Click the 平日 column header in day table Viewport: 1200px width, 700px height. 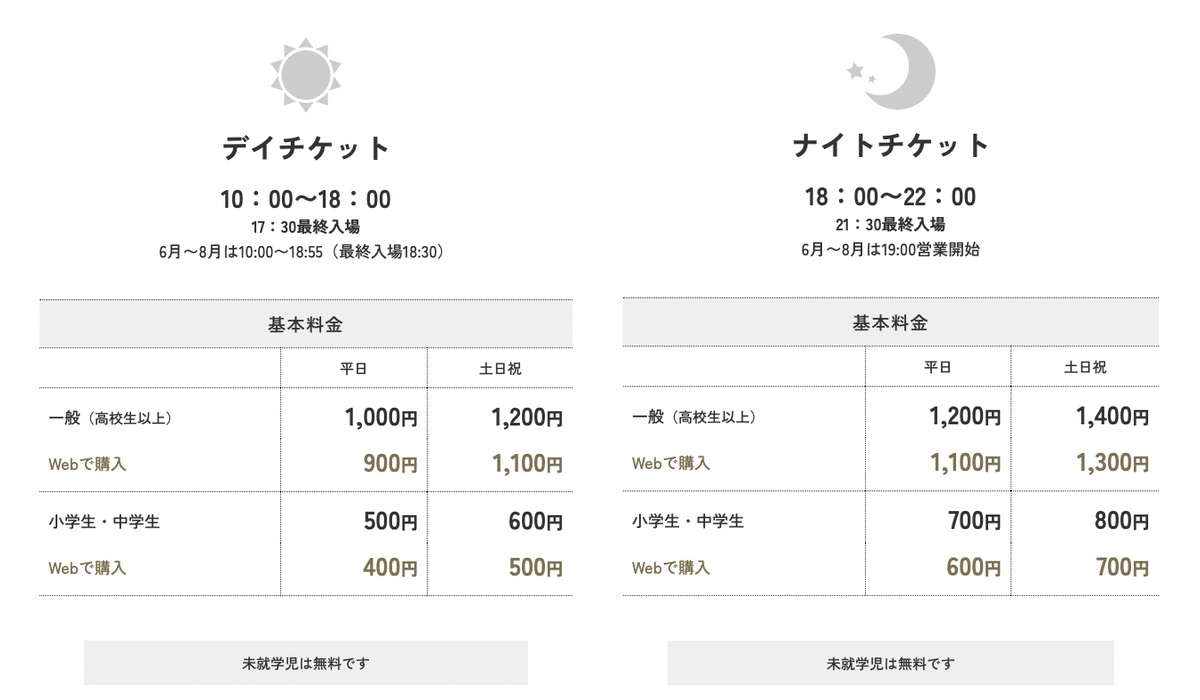point(354,368)
